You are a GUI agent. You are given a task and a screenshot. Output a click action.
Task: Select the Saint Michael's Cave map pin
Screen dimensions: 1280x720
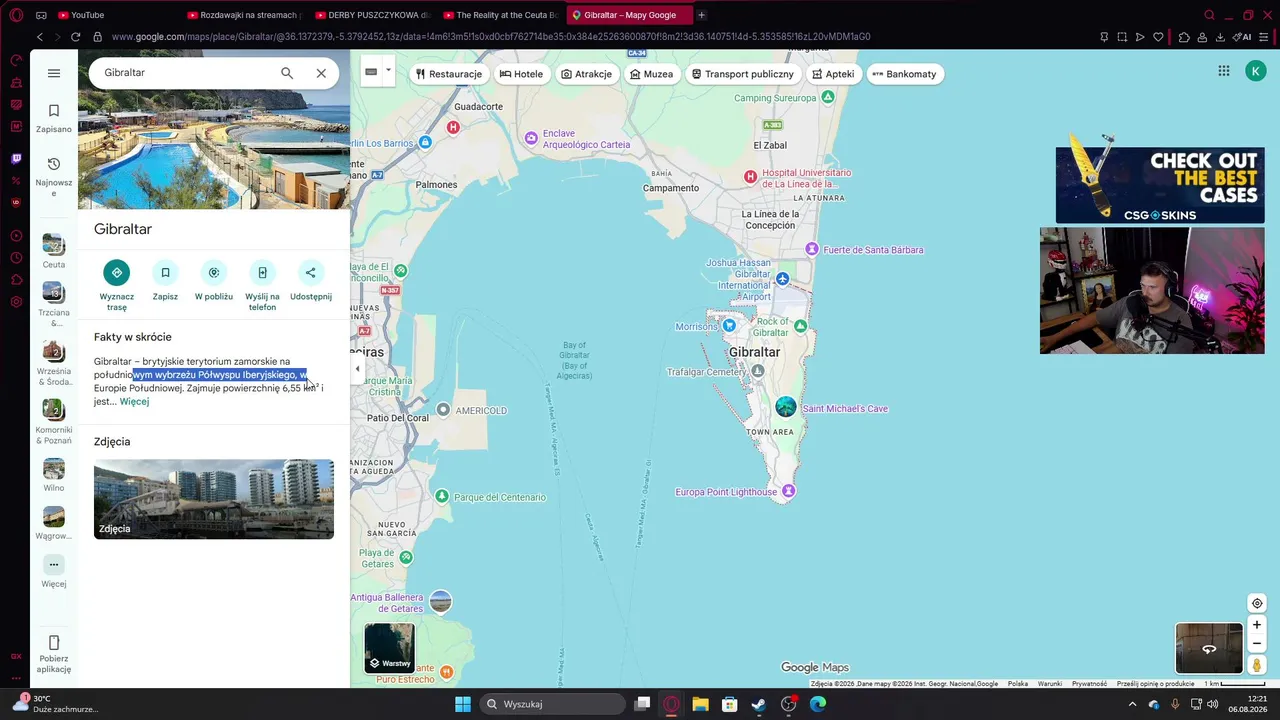(786, 406)
